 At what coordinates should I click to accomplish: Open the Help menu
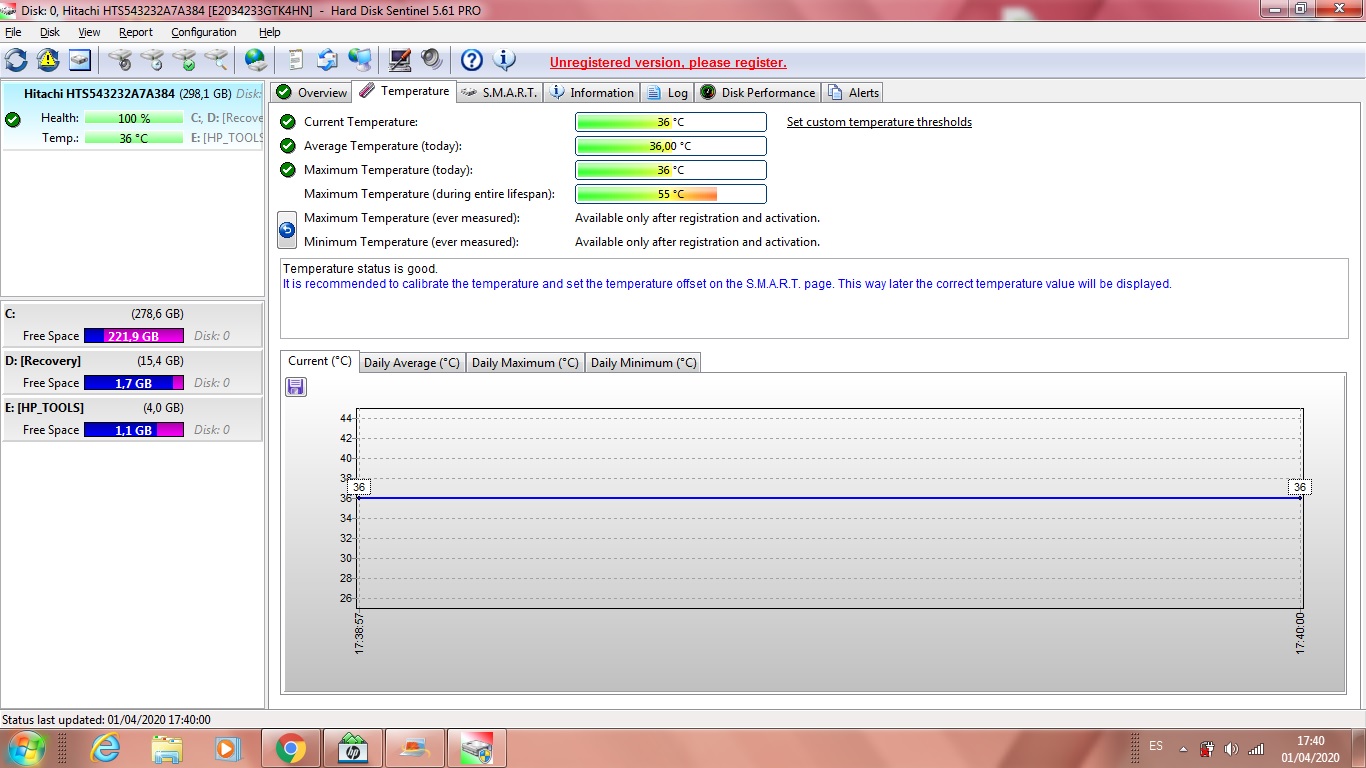[270, 32]
